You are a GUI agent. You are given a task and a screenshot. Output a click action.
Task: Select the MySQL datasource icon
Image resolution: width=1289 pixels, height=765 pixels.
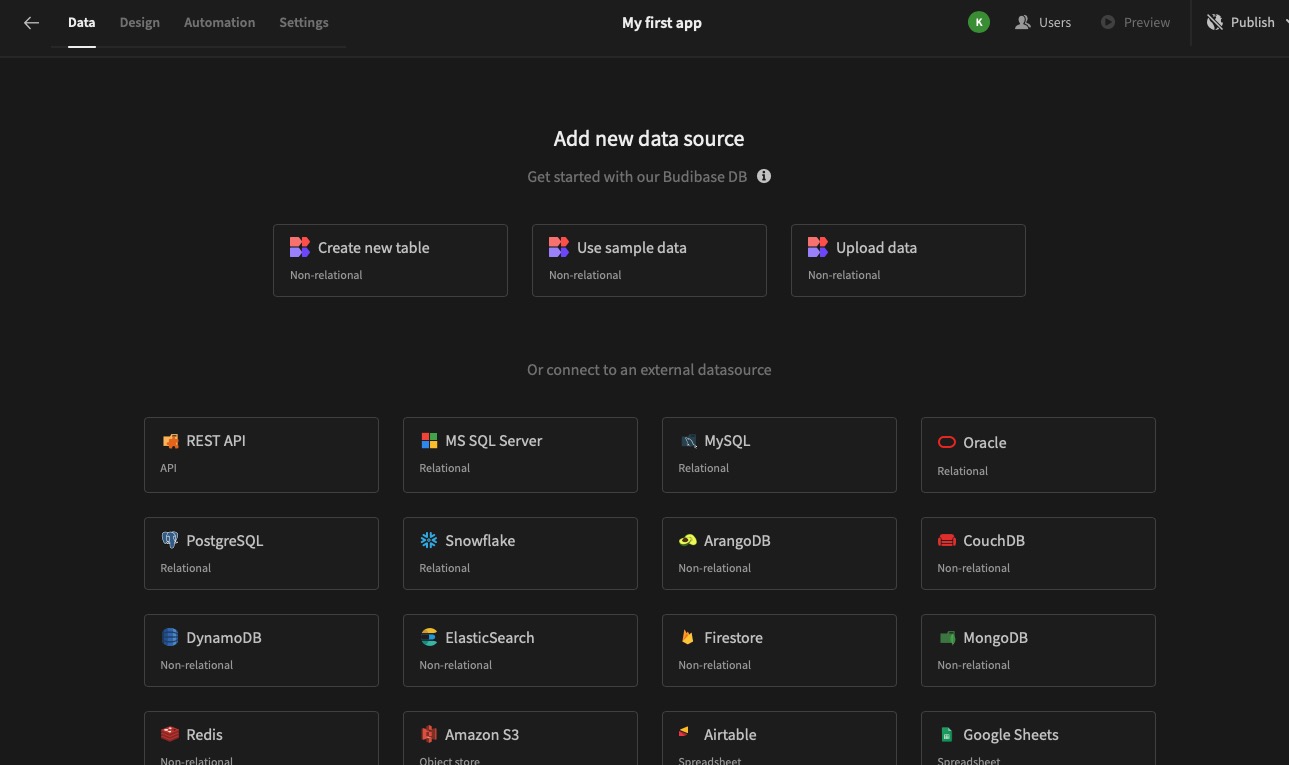click(688, 440)
